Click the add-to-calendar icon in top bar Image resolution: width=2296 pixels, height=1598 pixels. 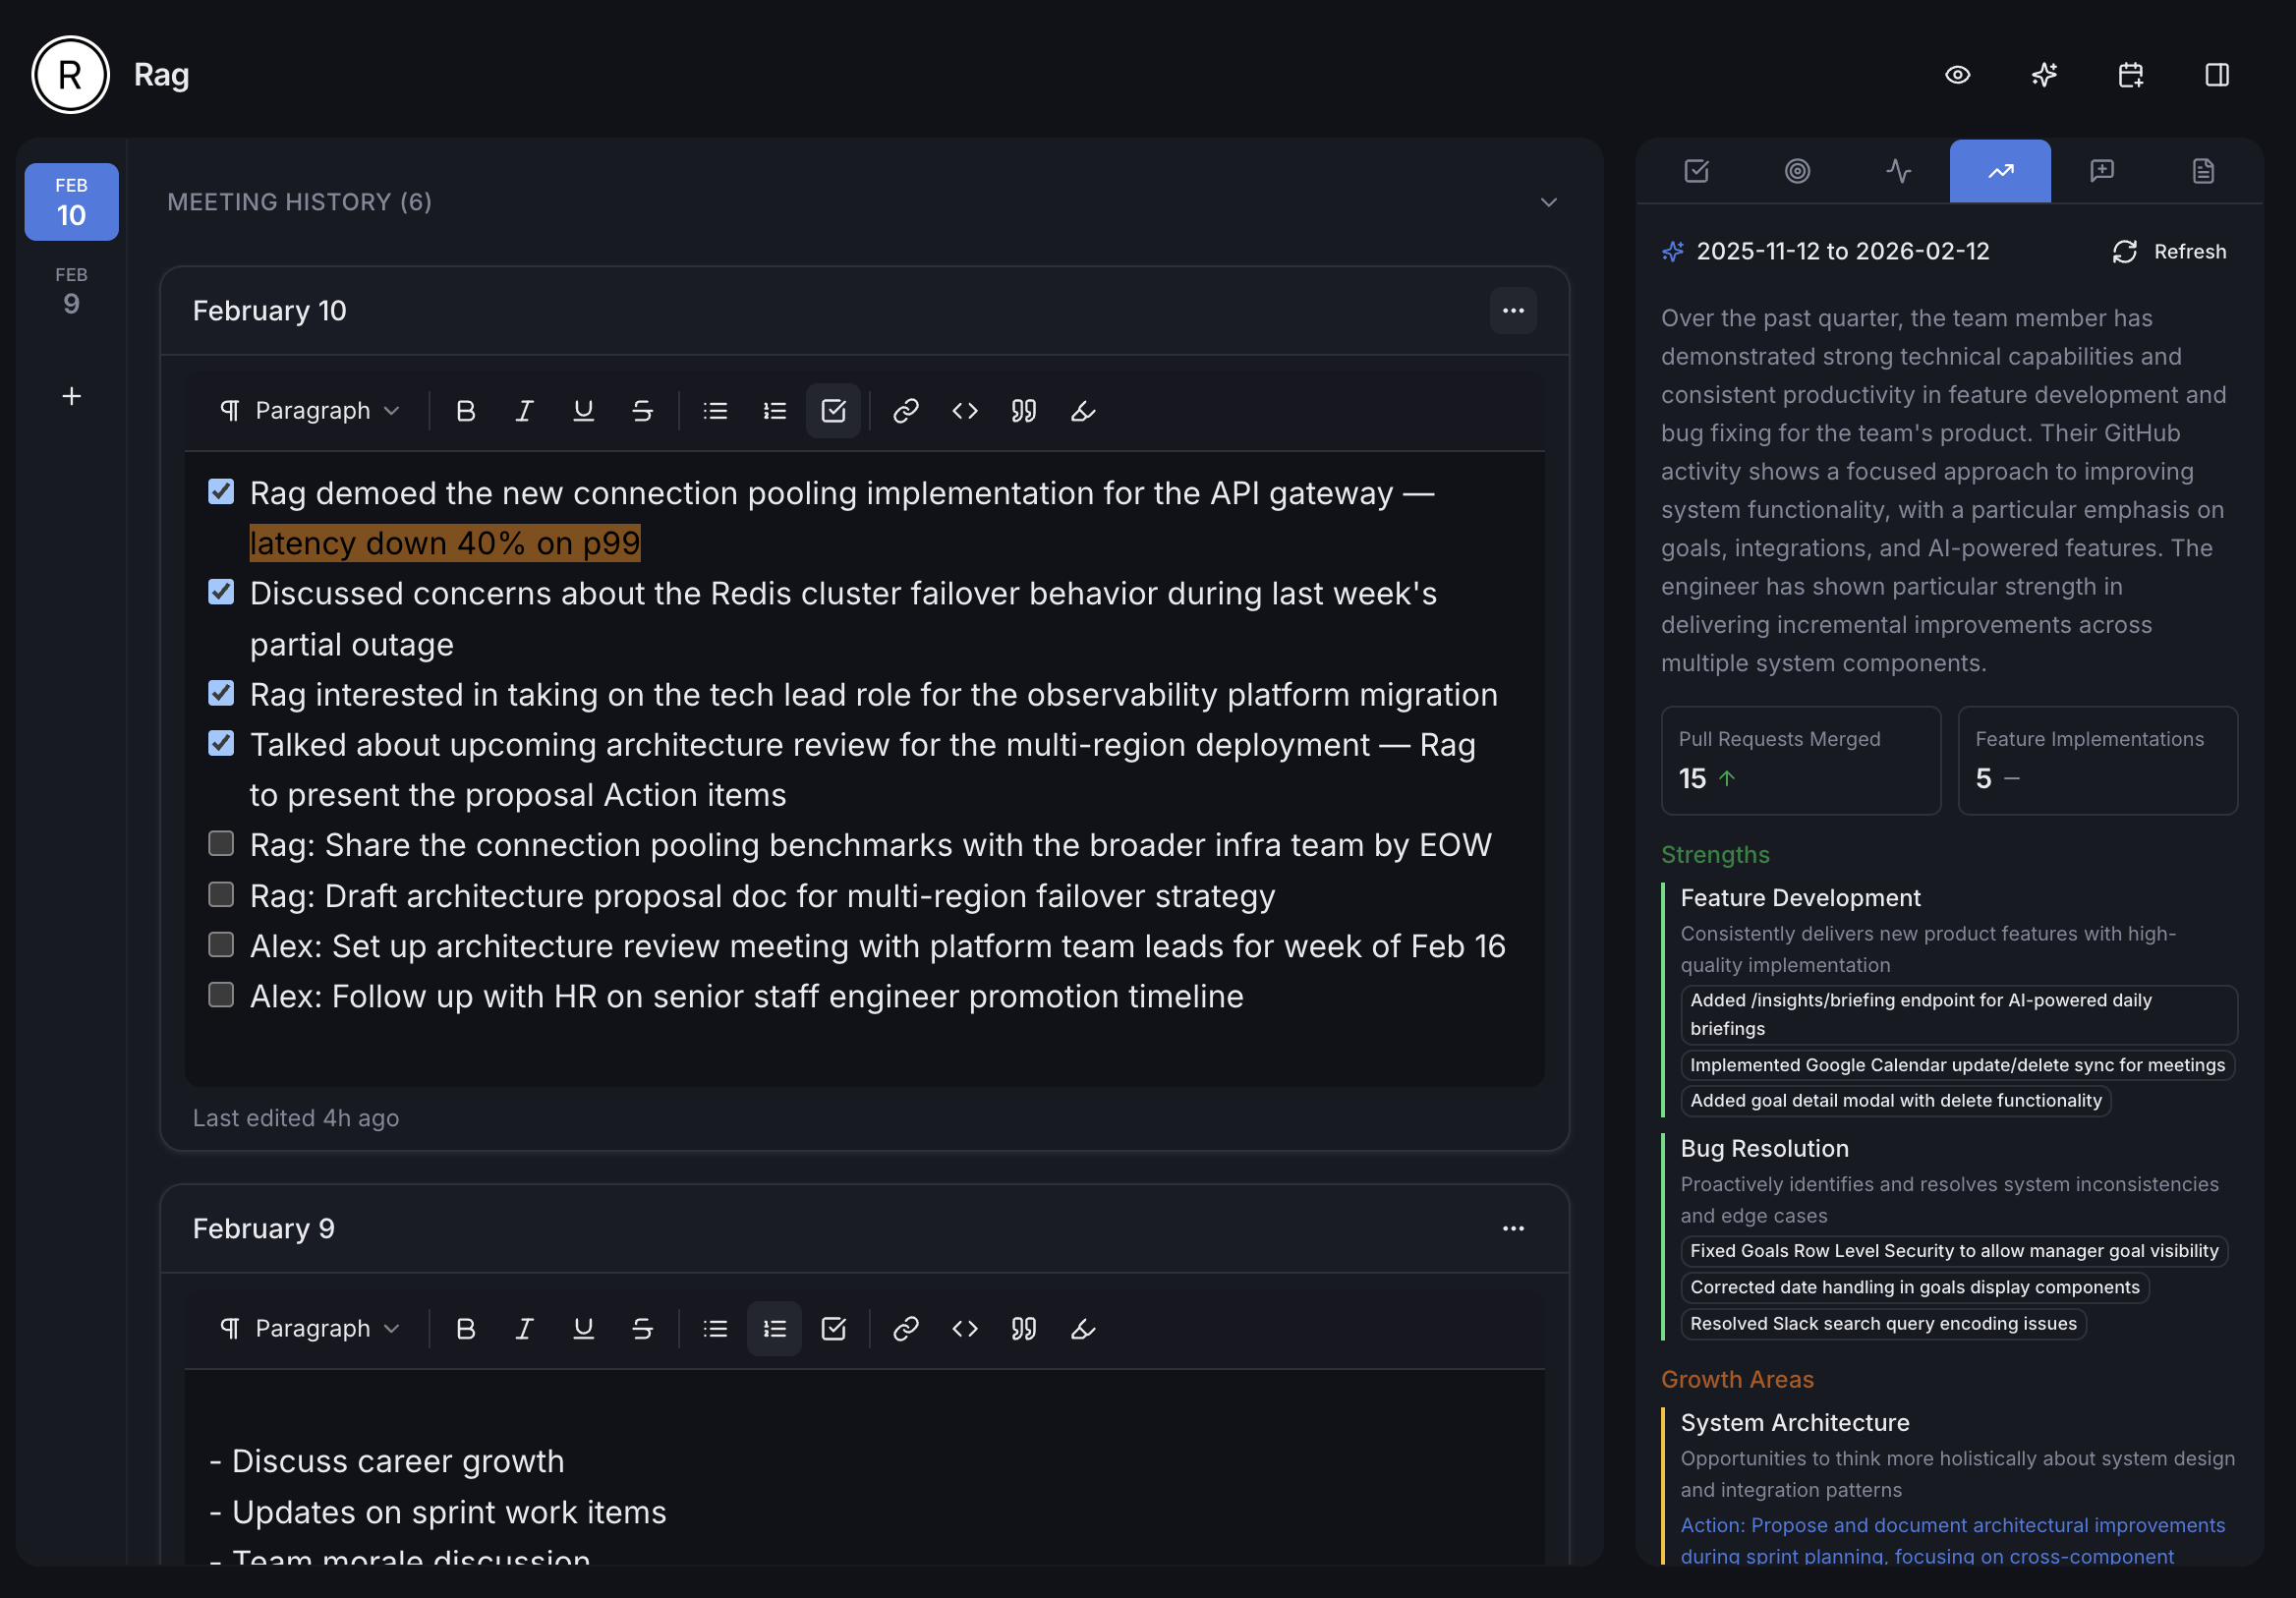[2131, 75]
